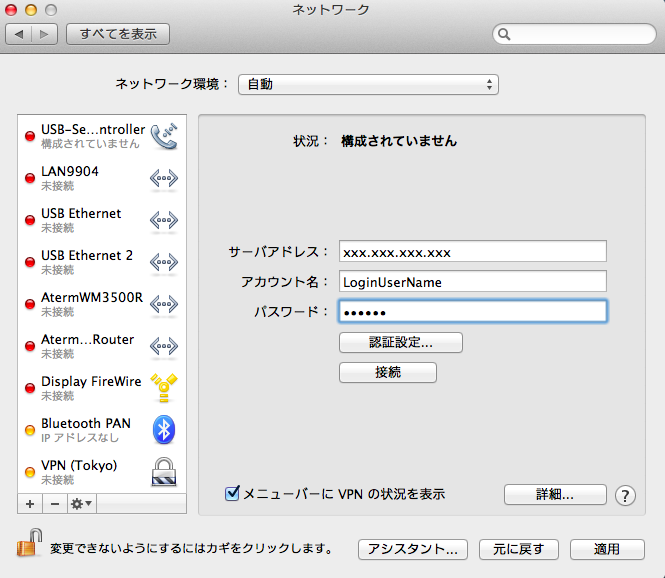
Task: Click 元に戻す to revert changes
Action: pyautogui.click(x=519, y=550)
